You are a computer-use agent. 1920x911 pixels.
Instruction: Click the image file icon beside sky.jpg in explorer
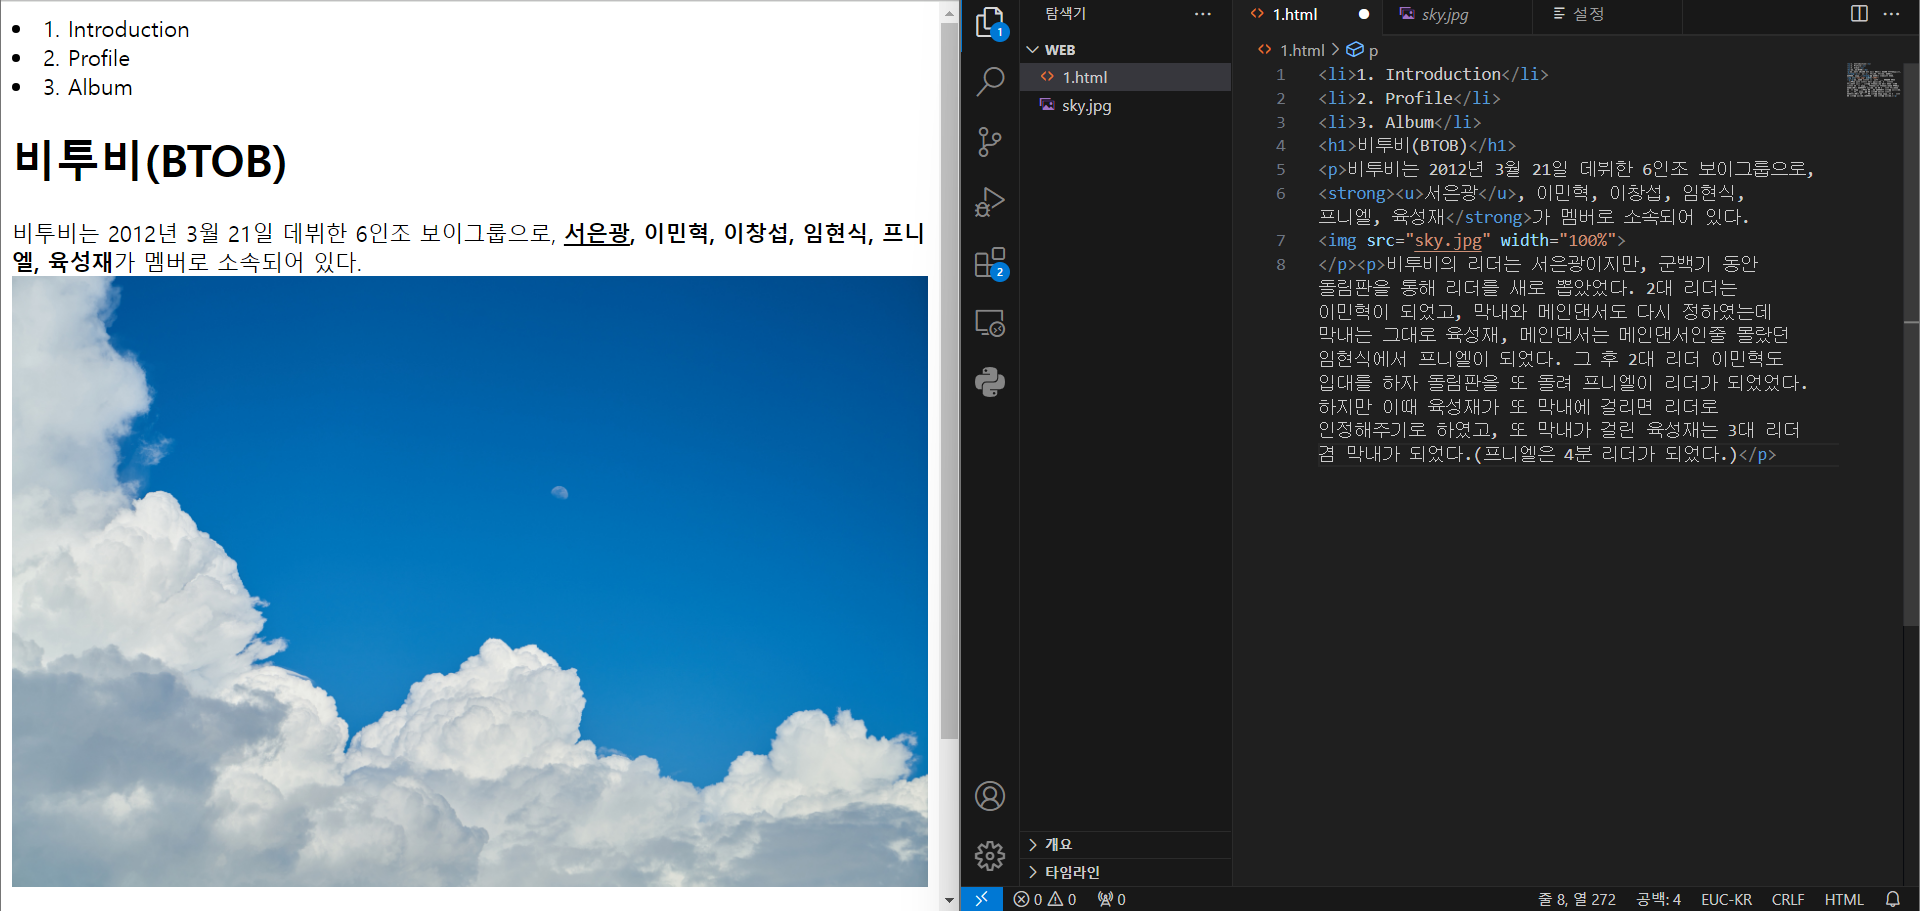(1047, 104)
